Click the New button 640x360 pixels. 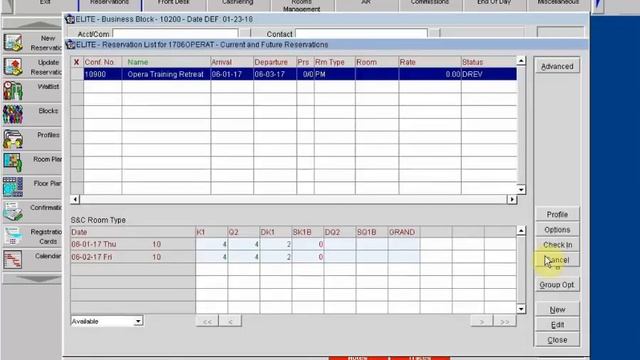[x=557, y=310]
